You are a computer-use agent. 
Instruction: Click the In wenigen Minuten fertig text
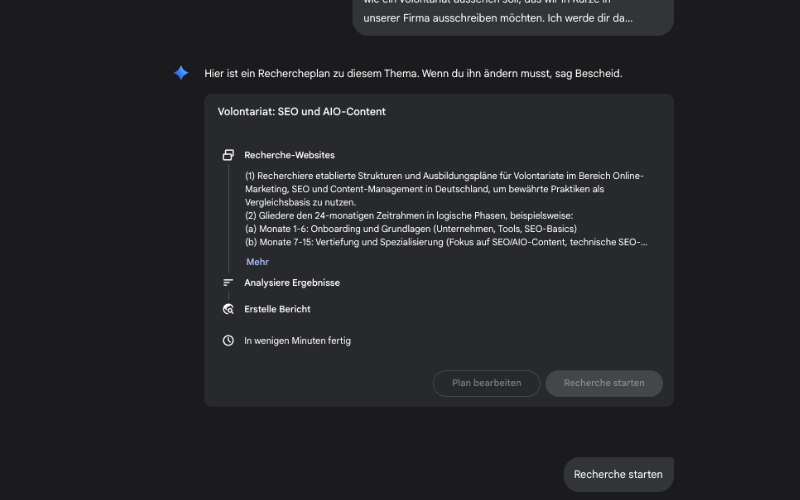tap(297, 341)
